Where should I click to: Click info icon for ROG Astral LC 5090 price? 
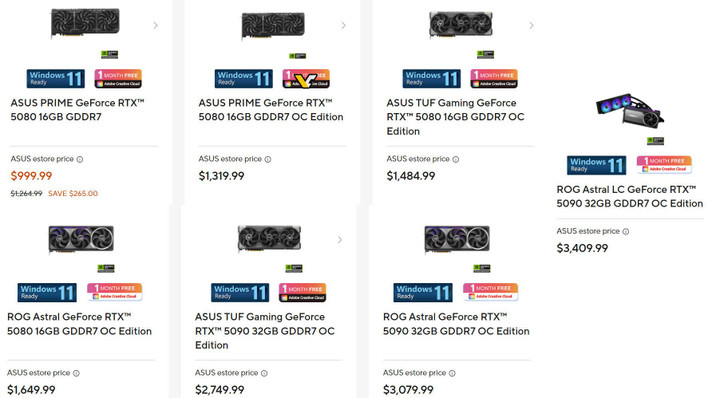626,232
